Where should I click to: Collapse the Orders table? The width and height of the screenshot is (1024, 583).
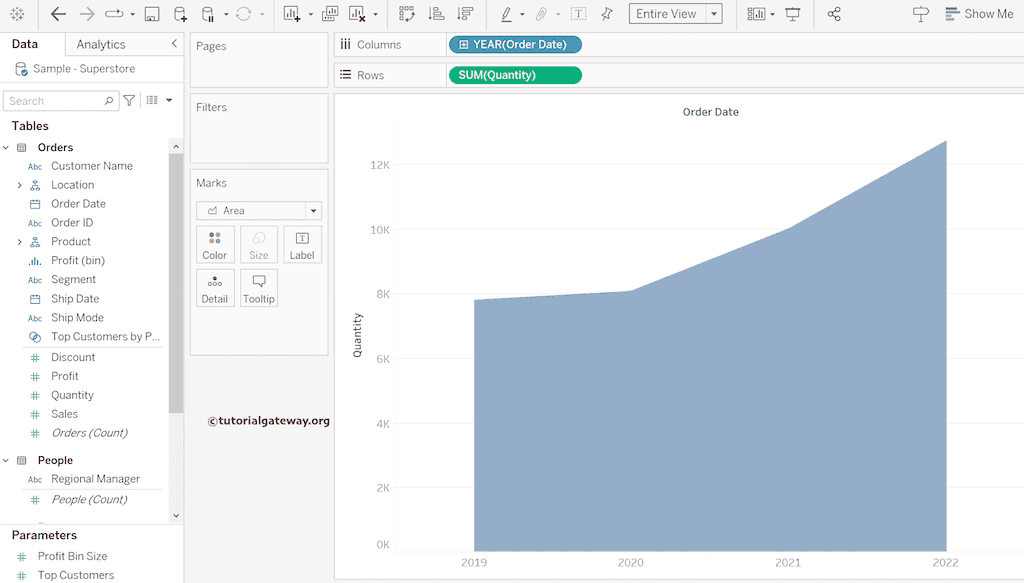pos(6,148)
